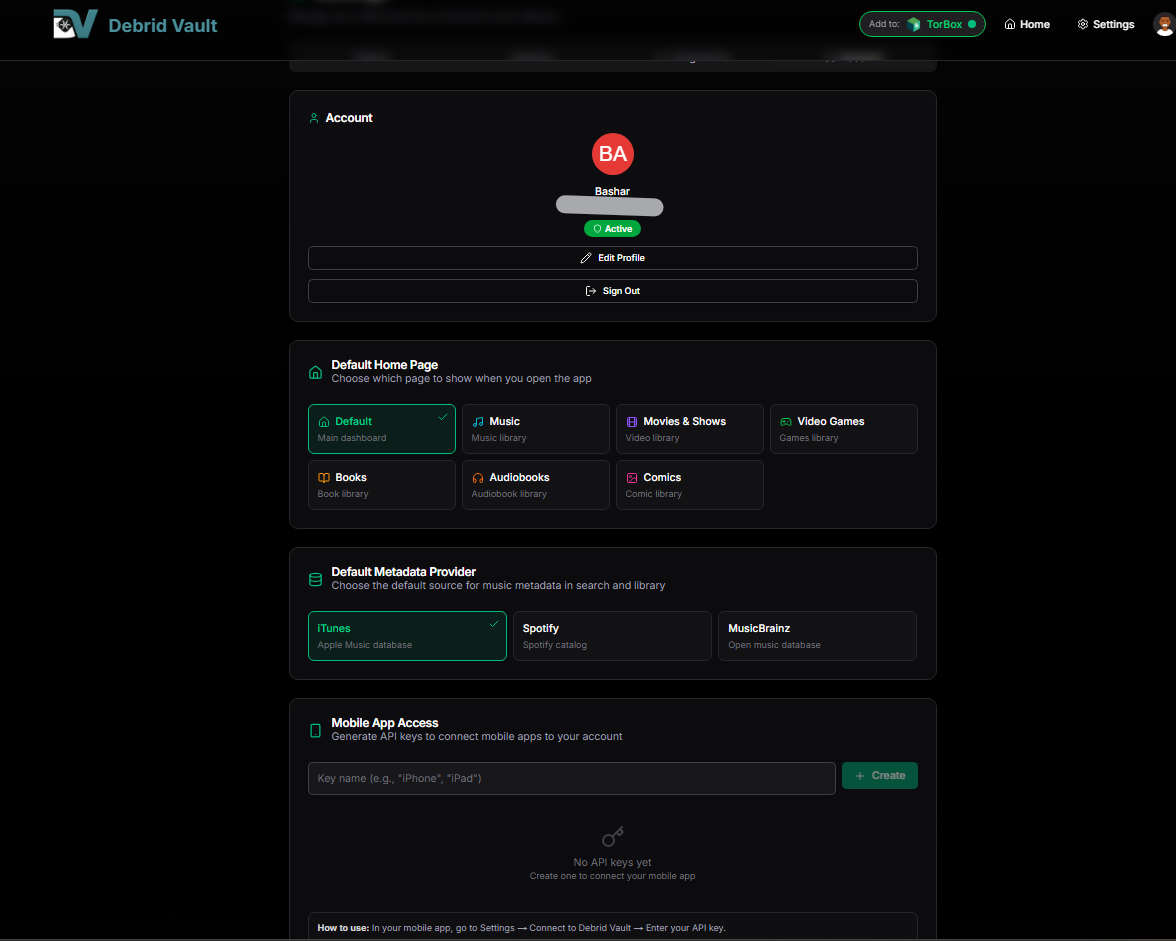
Task: Set Movies & Shows as home page
Action: point(689,429)
